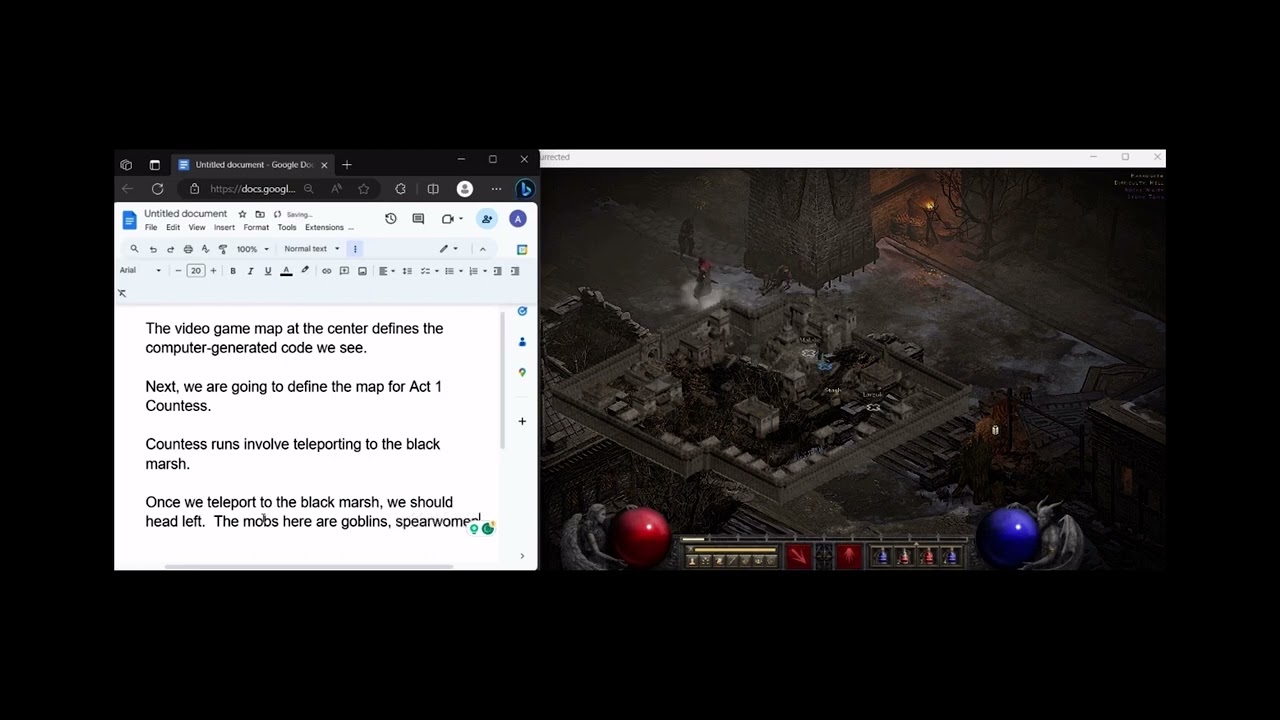Image resolution: width=1280 pixels, height=720 pixels.
Task: Star the Untitled document
Action: pos(242,214)
